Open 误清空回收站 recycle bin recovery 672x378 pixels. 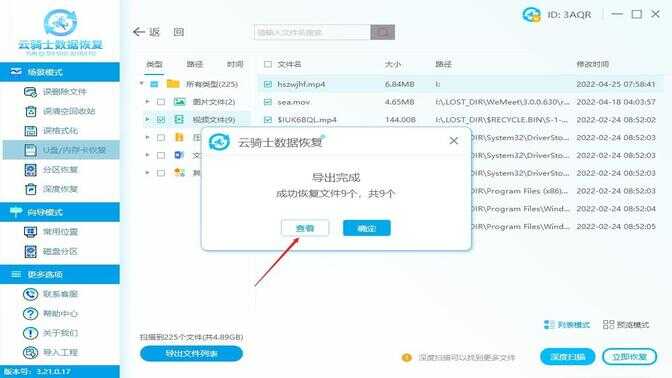tap(60, 111)
